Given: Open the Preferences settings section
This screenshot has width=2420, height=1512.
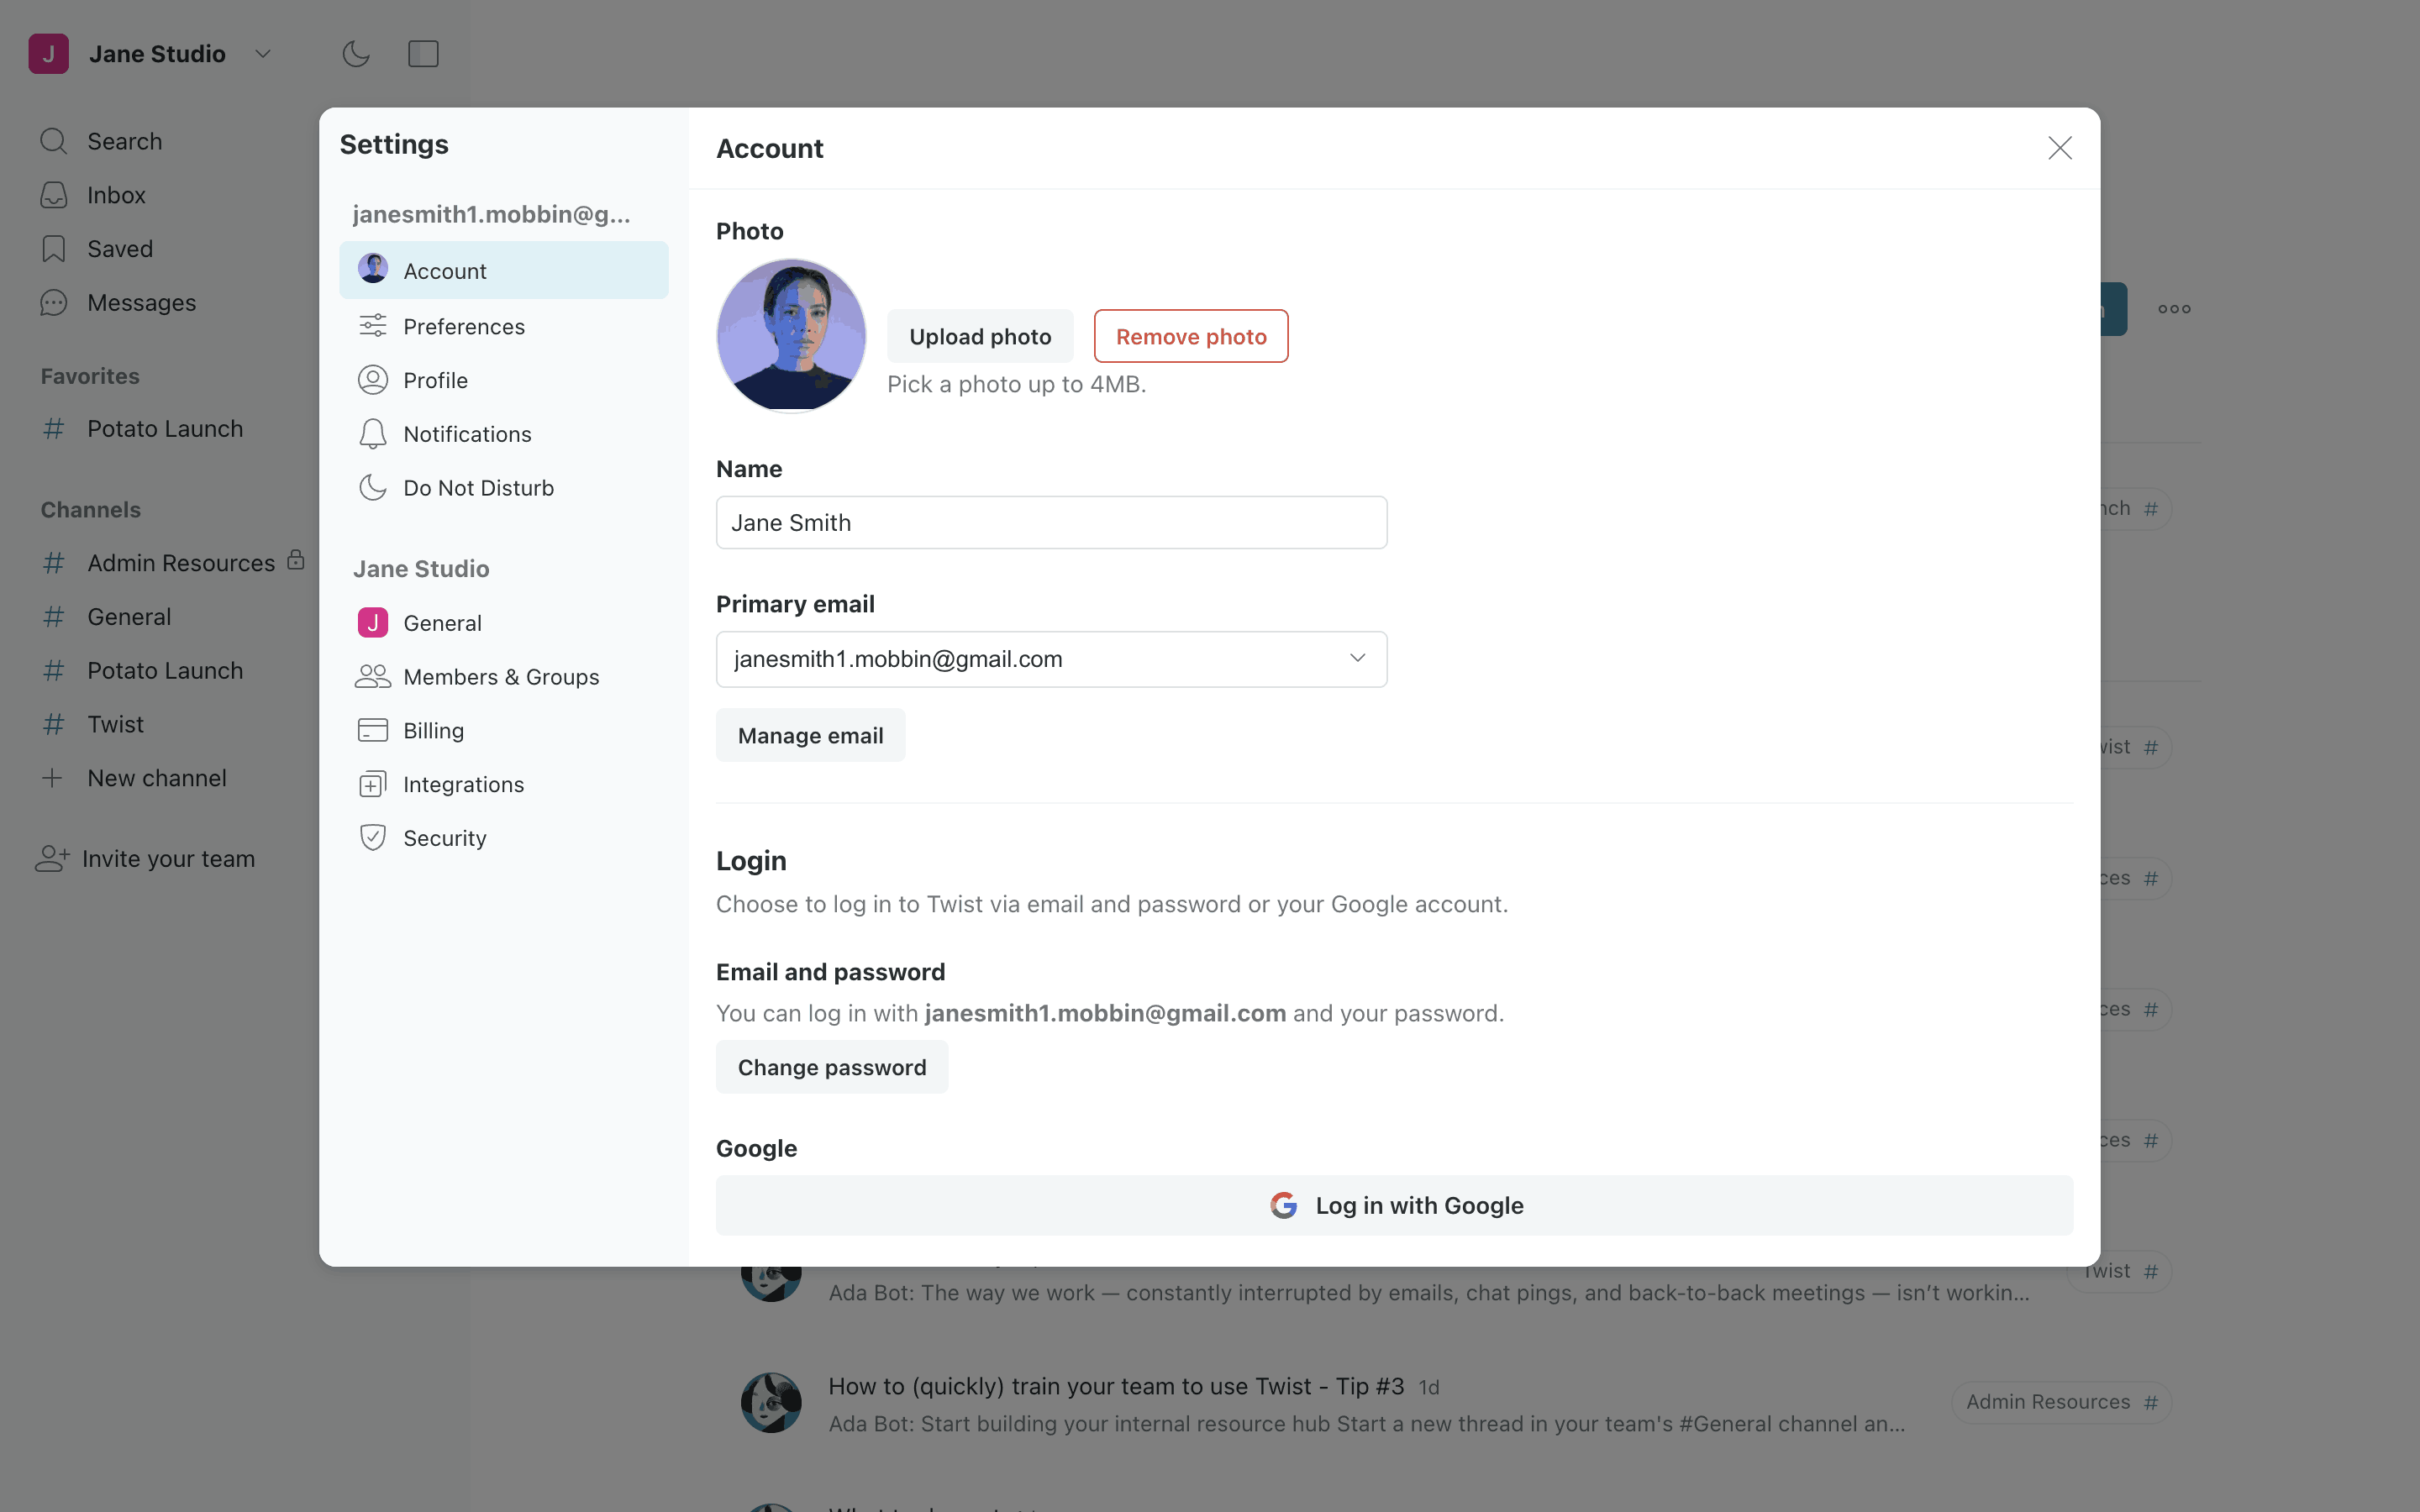Looking at the screenshot, I should (x=464, y=326).
